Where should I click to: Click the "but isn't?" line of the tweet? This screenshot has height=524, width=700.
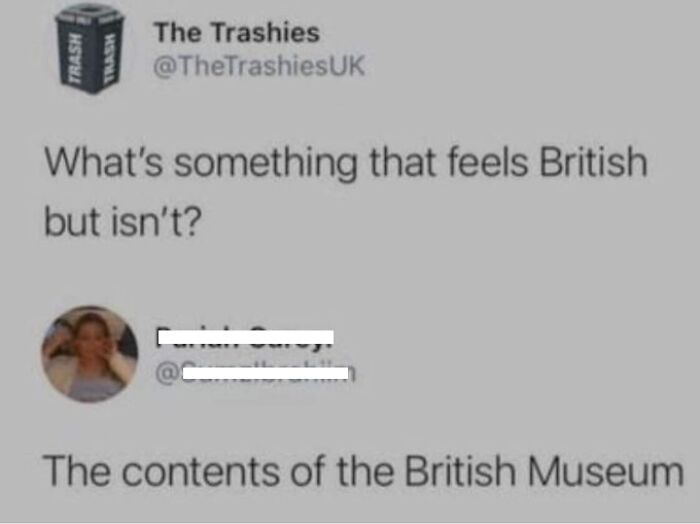click(x=123, y=222)
